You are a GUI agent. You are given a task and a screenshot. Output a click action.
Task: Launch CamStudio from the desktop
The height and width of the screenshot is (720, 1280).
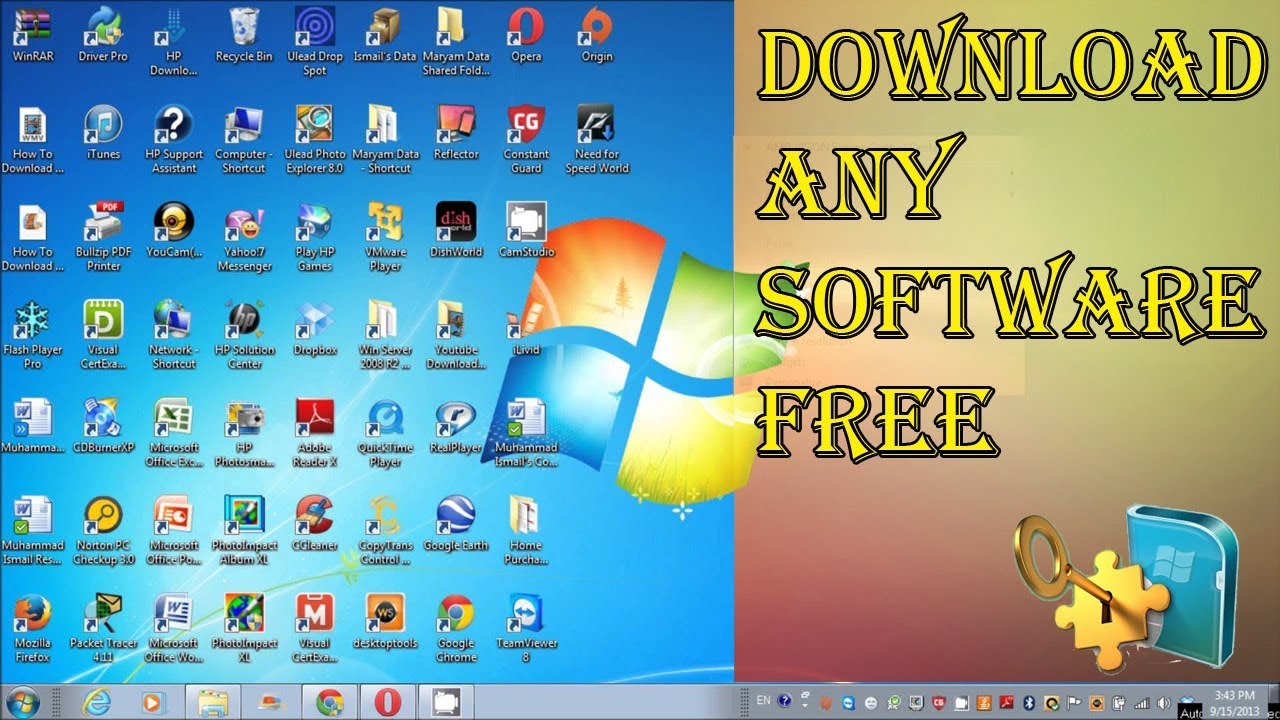pyautogui.click(x=526, y=231)
